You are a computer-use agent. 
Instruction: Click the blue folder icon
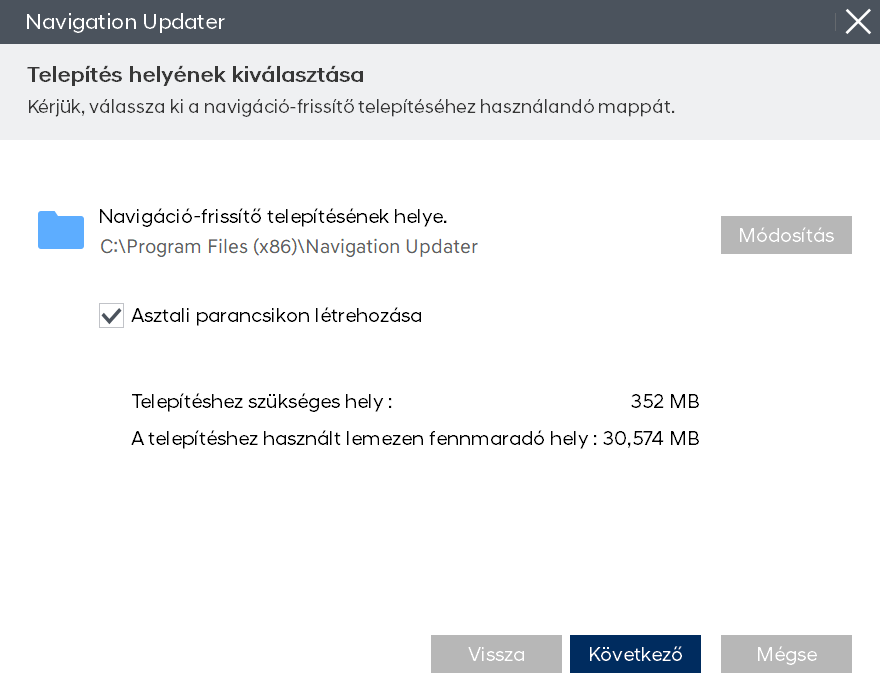pyautogui.click(x=61, y=231)
